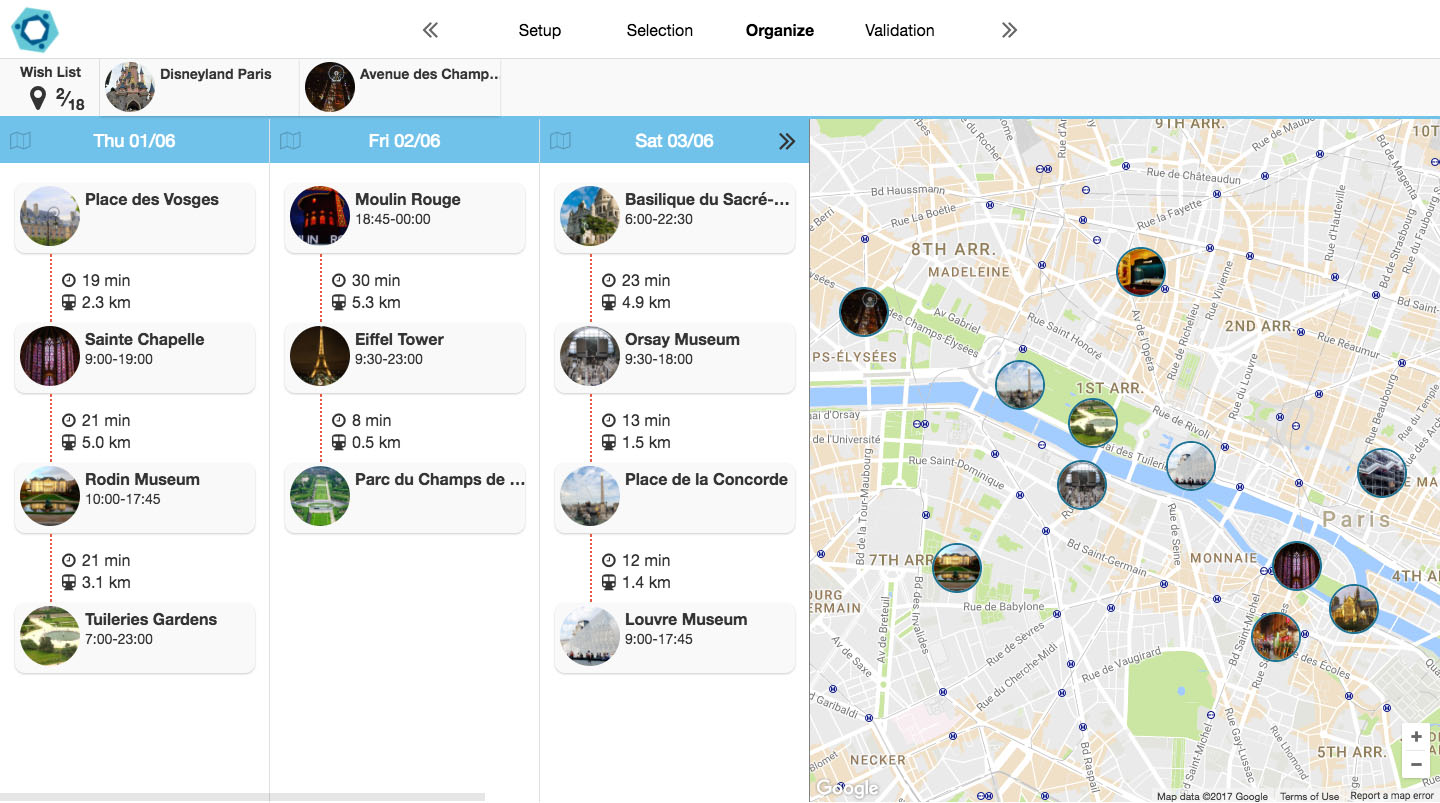
Task: Select the Parc du Champs de Mars card
Action: [x=405, y=497]
